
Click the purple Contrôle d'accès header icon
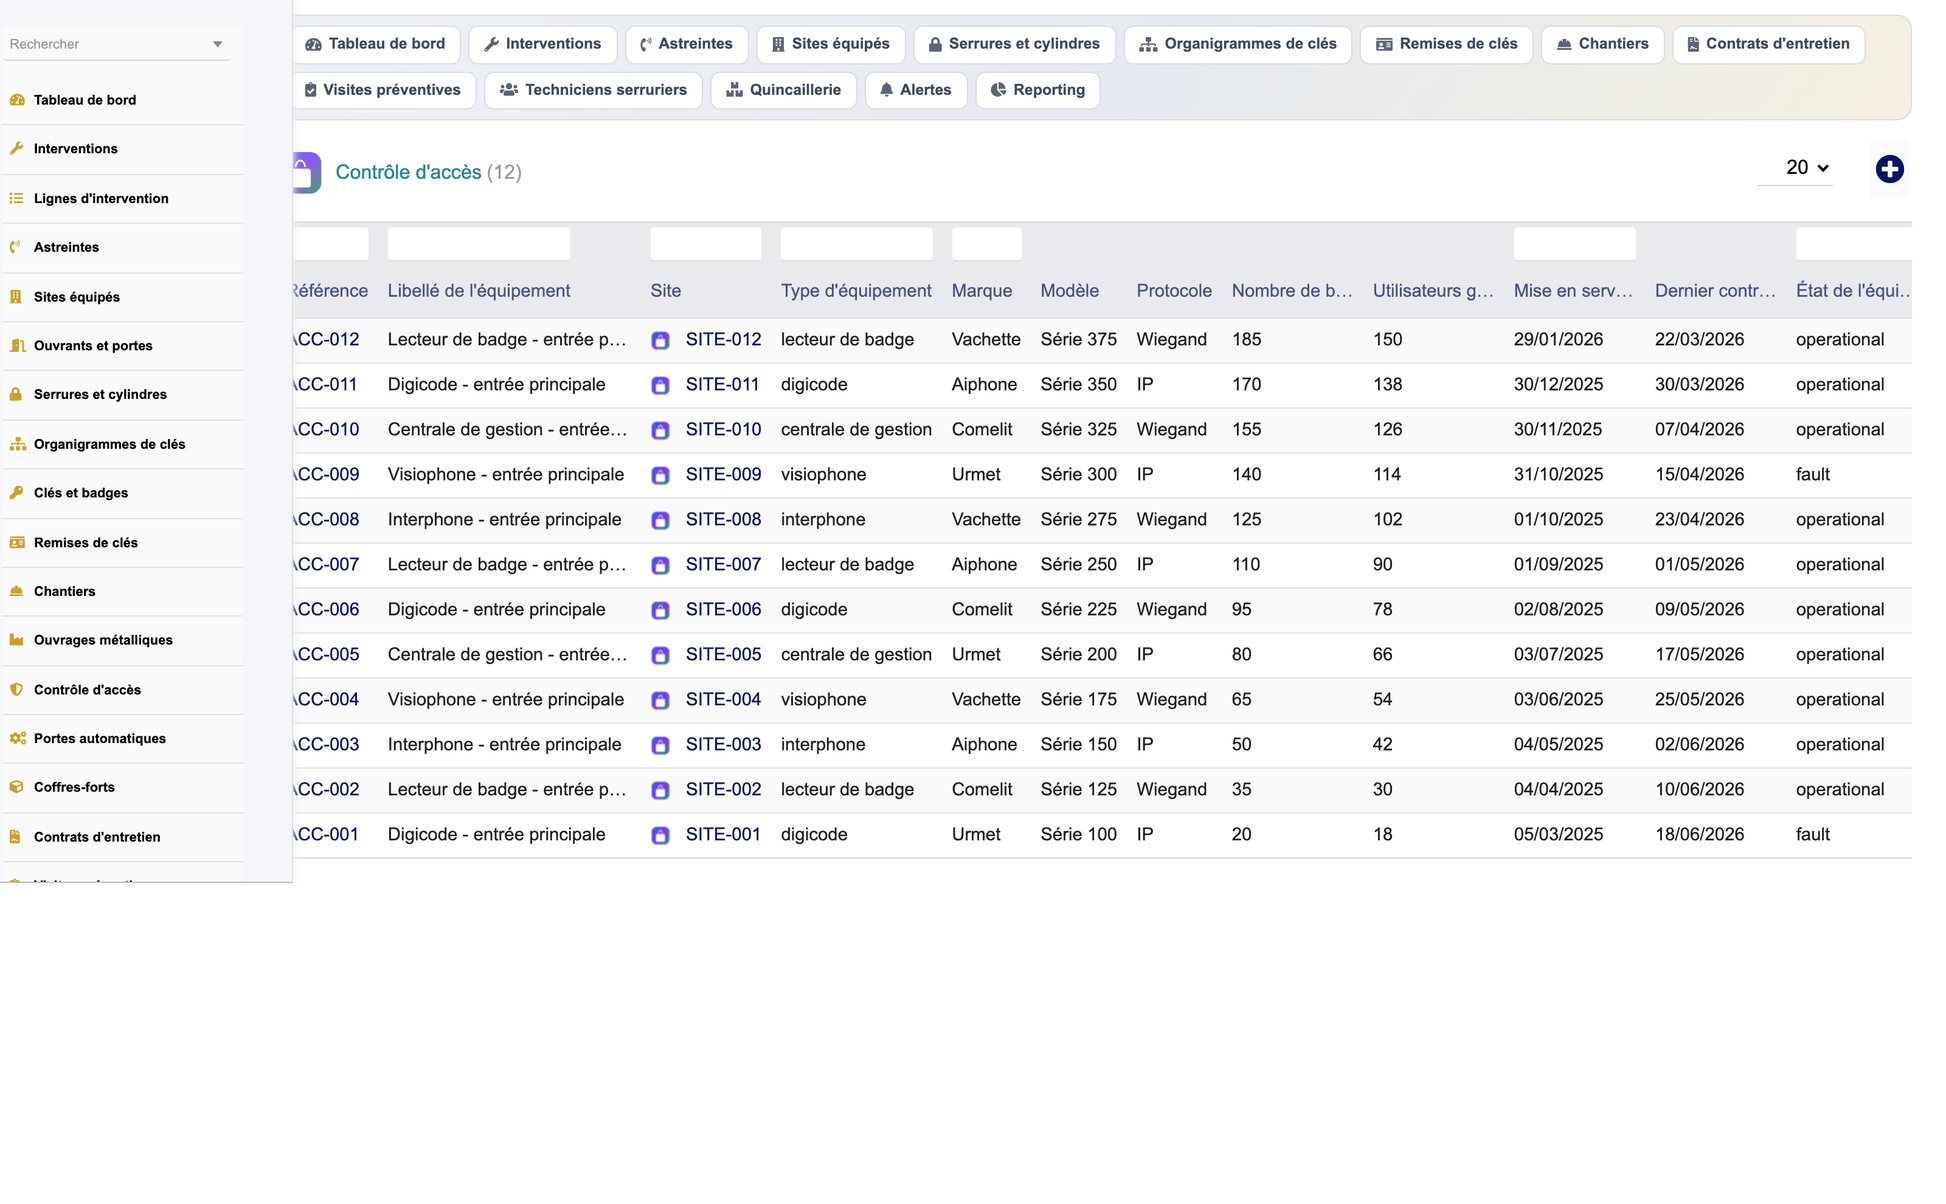point(306,172)
